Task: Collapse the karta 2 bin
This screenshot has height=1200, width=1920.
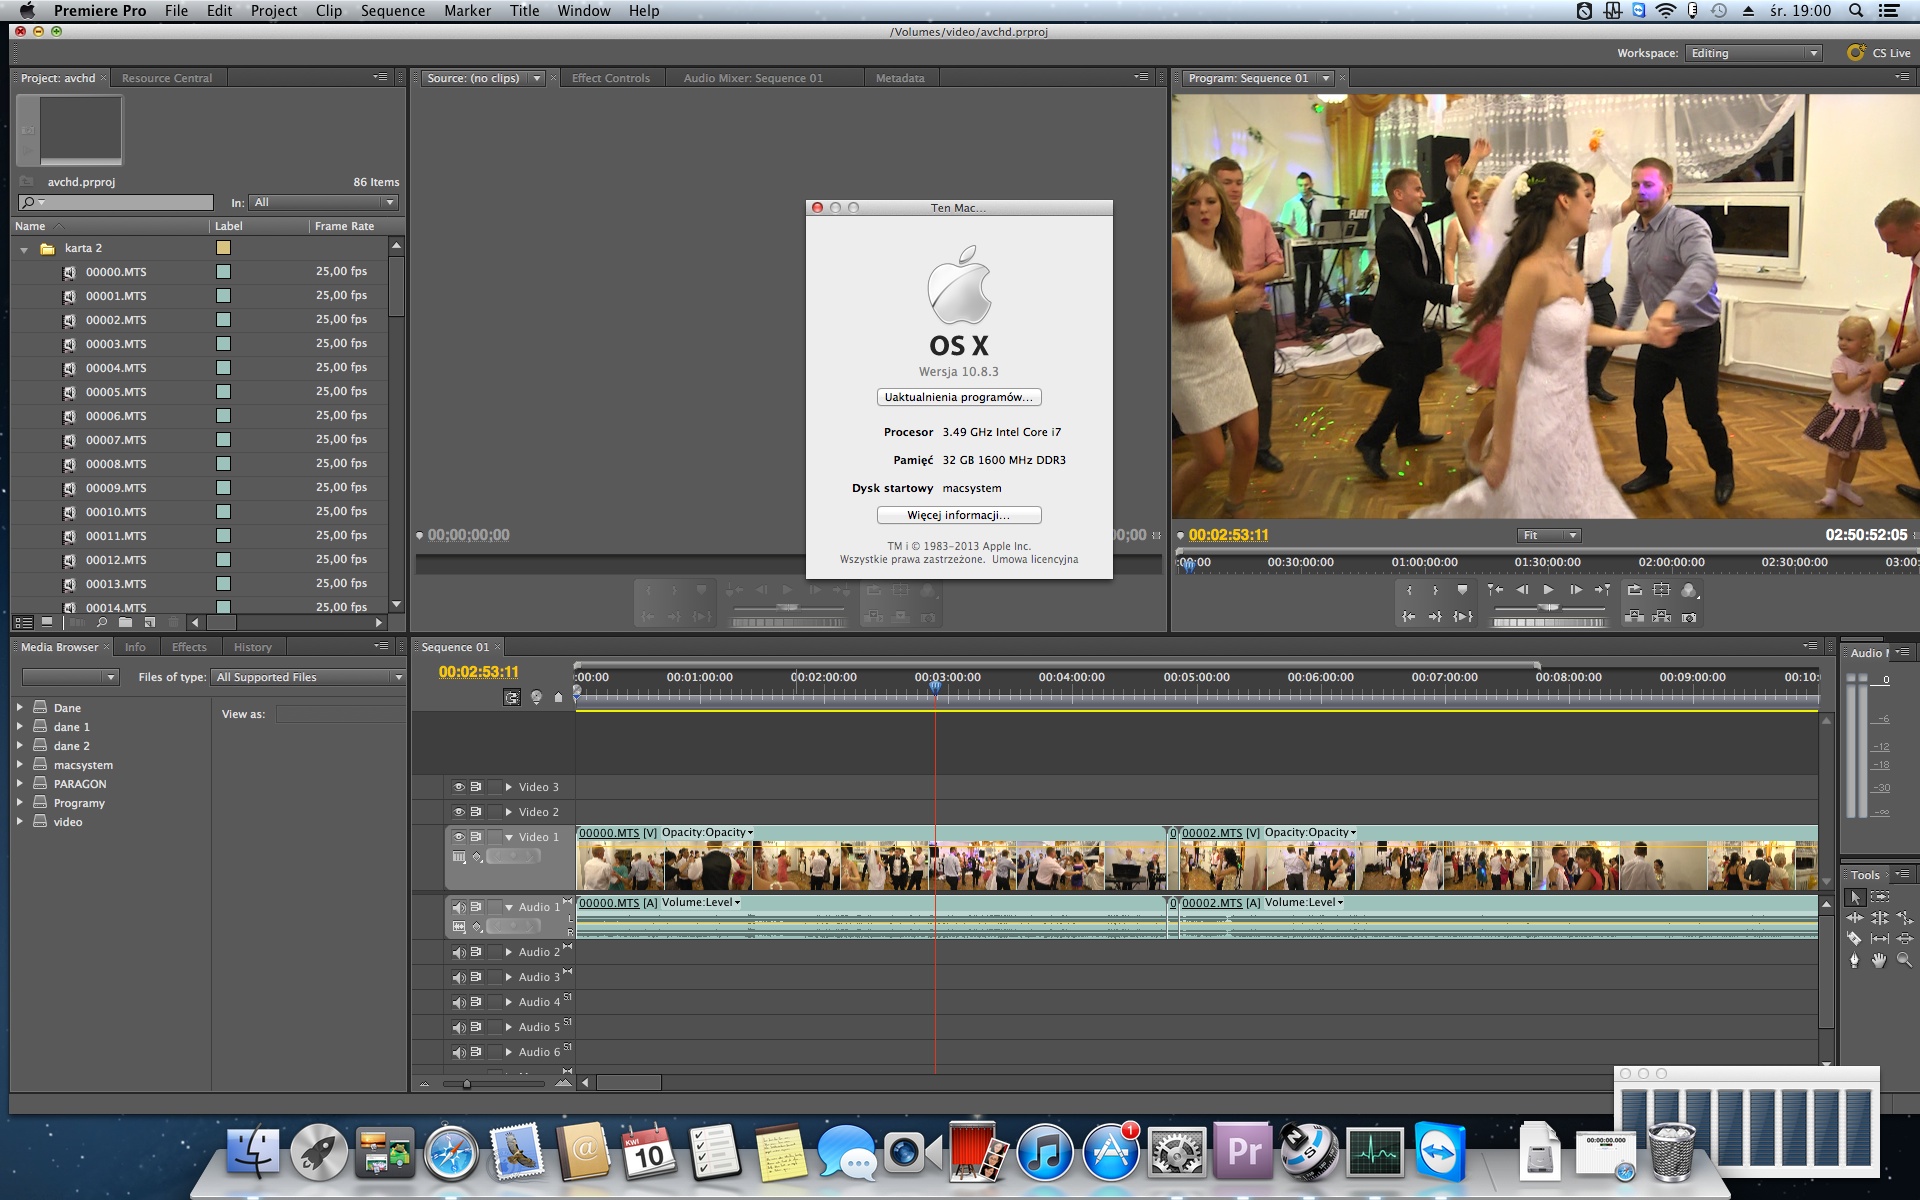Action: click(x=24, y=249)
